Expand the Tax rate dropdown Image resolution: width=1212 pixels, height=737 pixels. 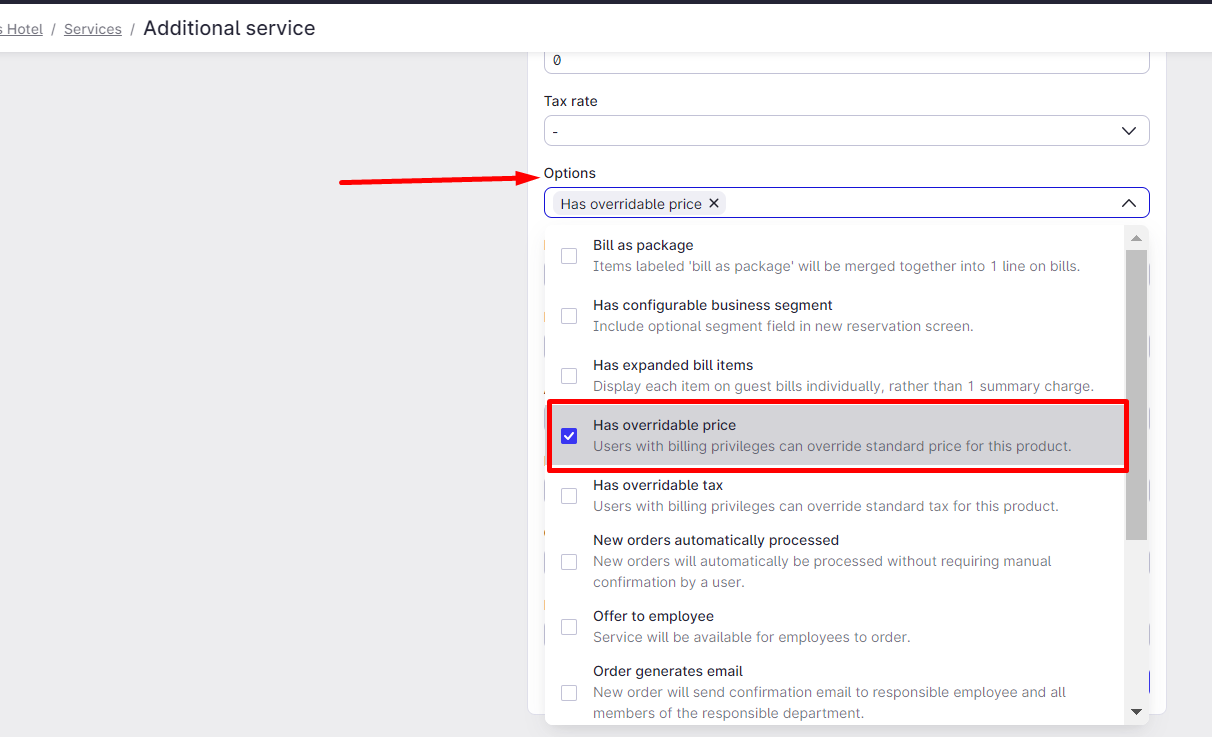click(x=1128, y=131)
